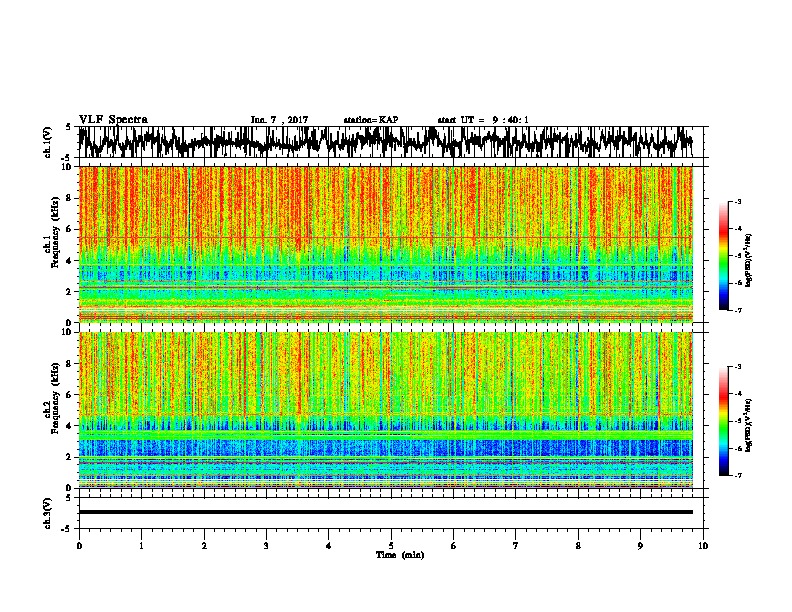Click time axis tick label 3

pyautogui.click(x=266, y=546)
